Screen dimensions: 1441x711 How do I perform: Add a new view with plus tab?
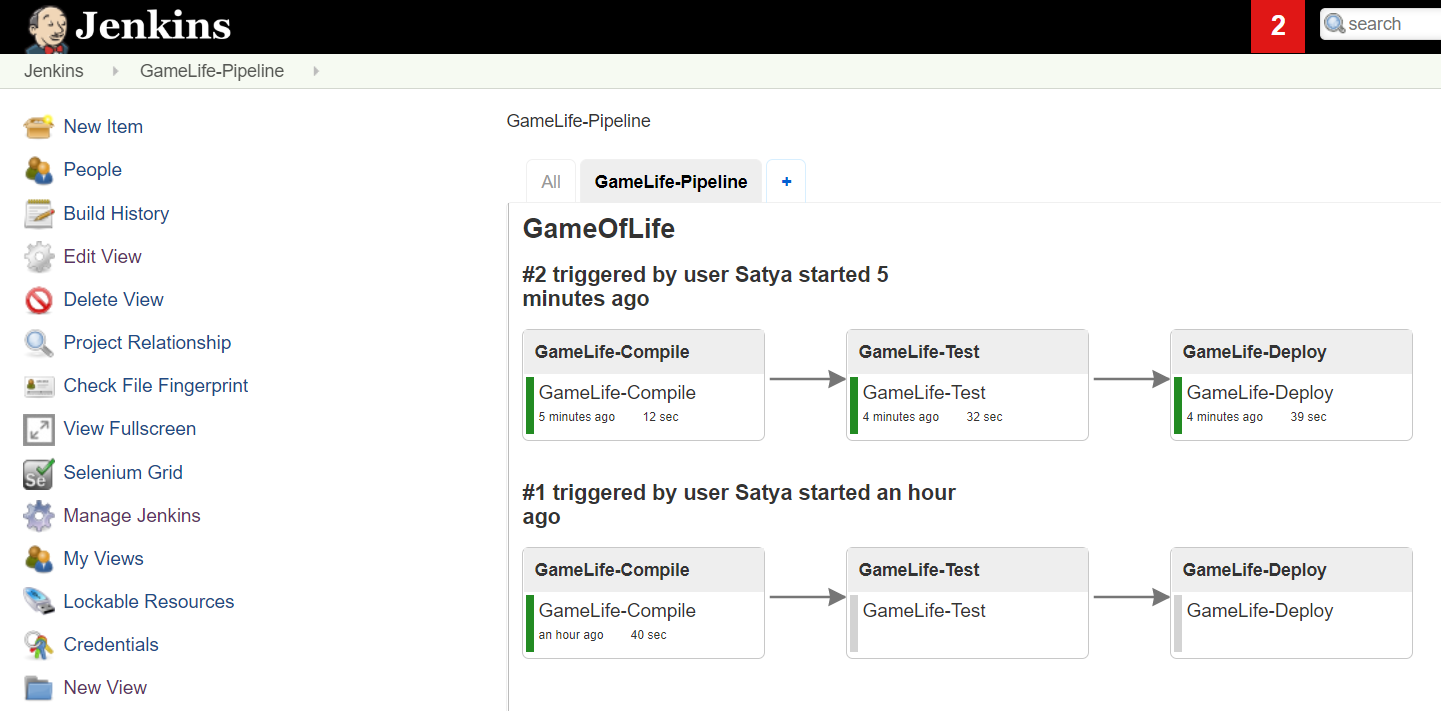(x=786, y=182)
